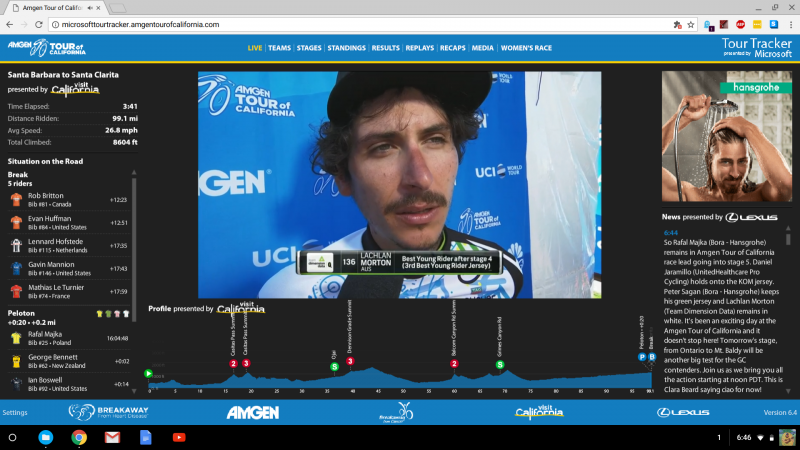Click the green start marker on profile
Screen dimensions: 800x450
pos(149,374)
